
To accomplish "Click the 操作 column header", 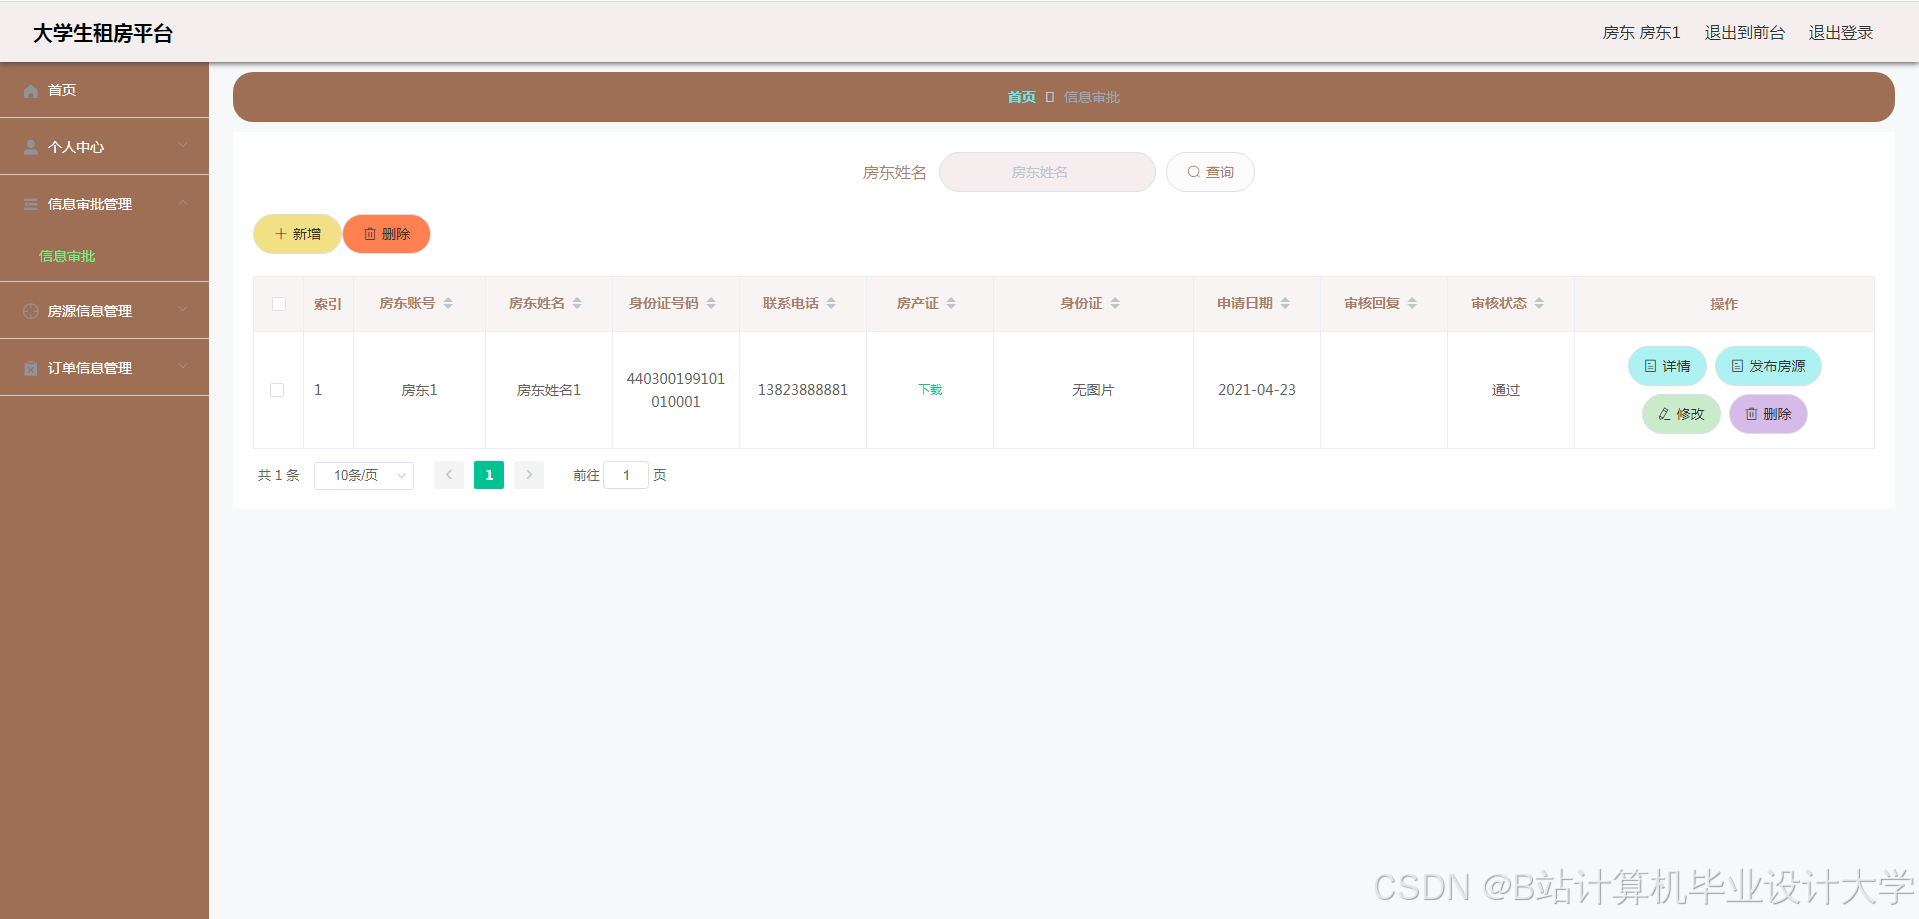I will [x=1724, y=304].
